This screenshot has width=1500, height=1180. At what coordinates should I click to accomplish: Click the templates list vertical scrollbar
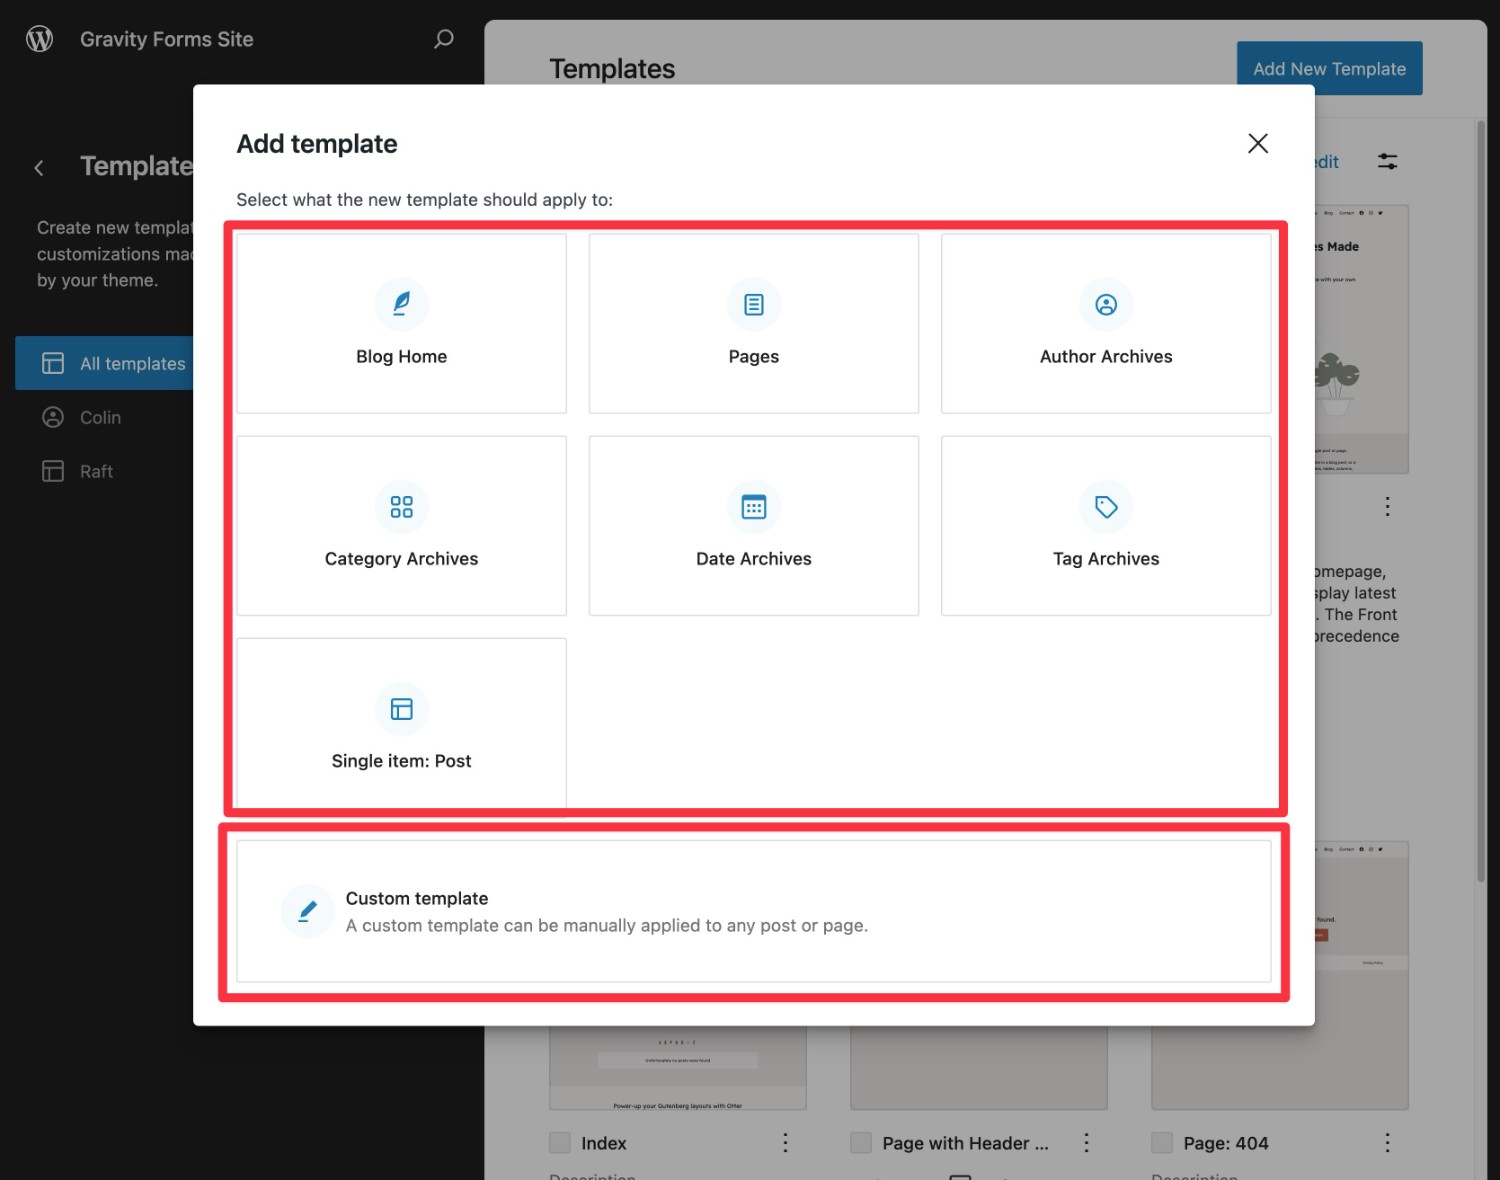[x=1481, y=500]
